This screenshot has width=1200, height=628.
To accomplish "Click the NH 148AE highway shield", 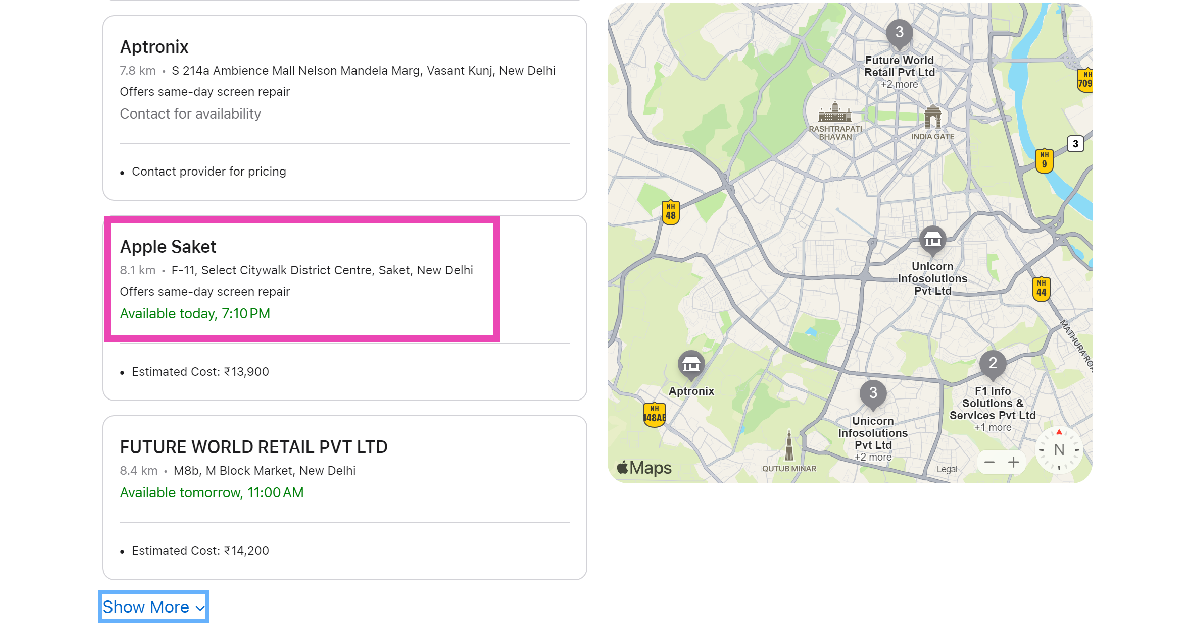I will click(655, 415).
